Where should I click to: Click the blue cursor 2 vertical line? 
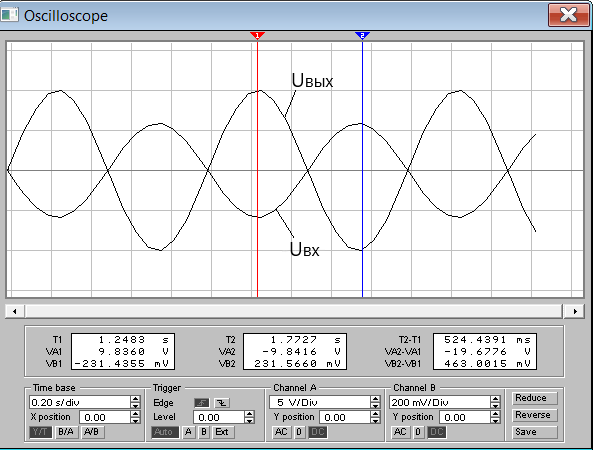362,169
